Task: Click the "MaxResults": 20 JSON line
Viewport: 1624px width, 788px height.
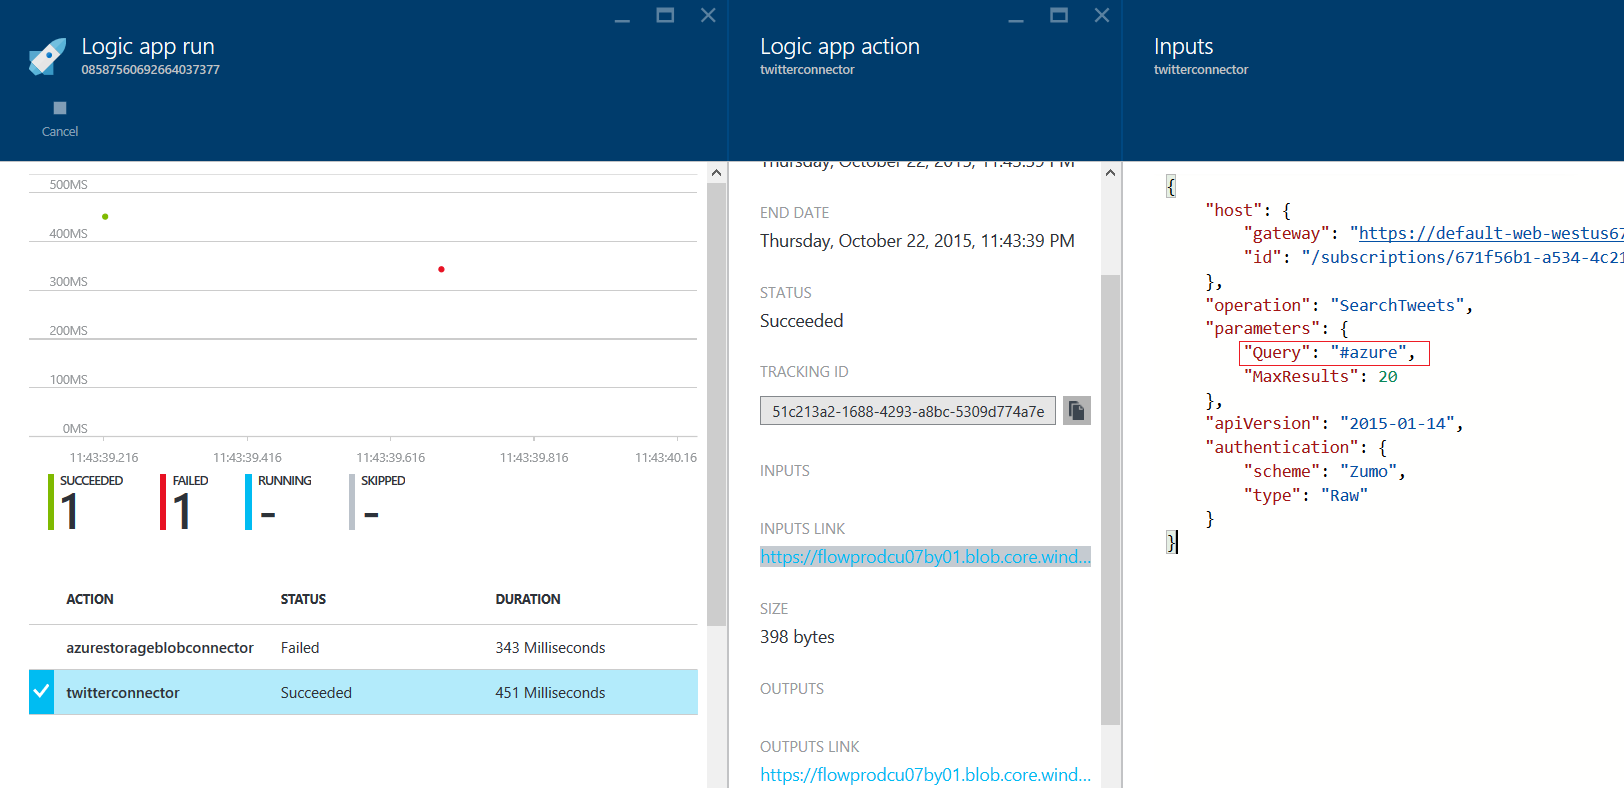Action: click(x=1320, y=377)
